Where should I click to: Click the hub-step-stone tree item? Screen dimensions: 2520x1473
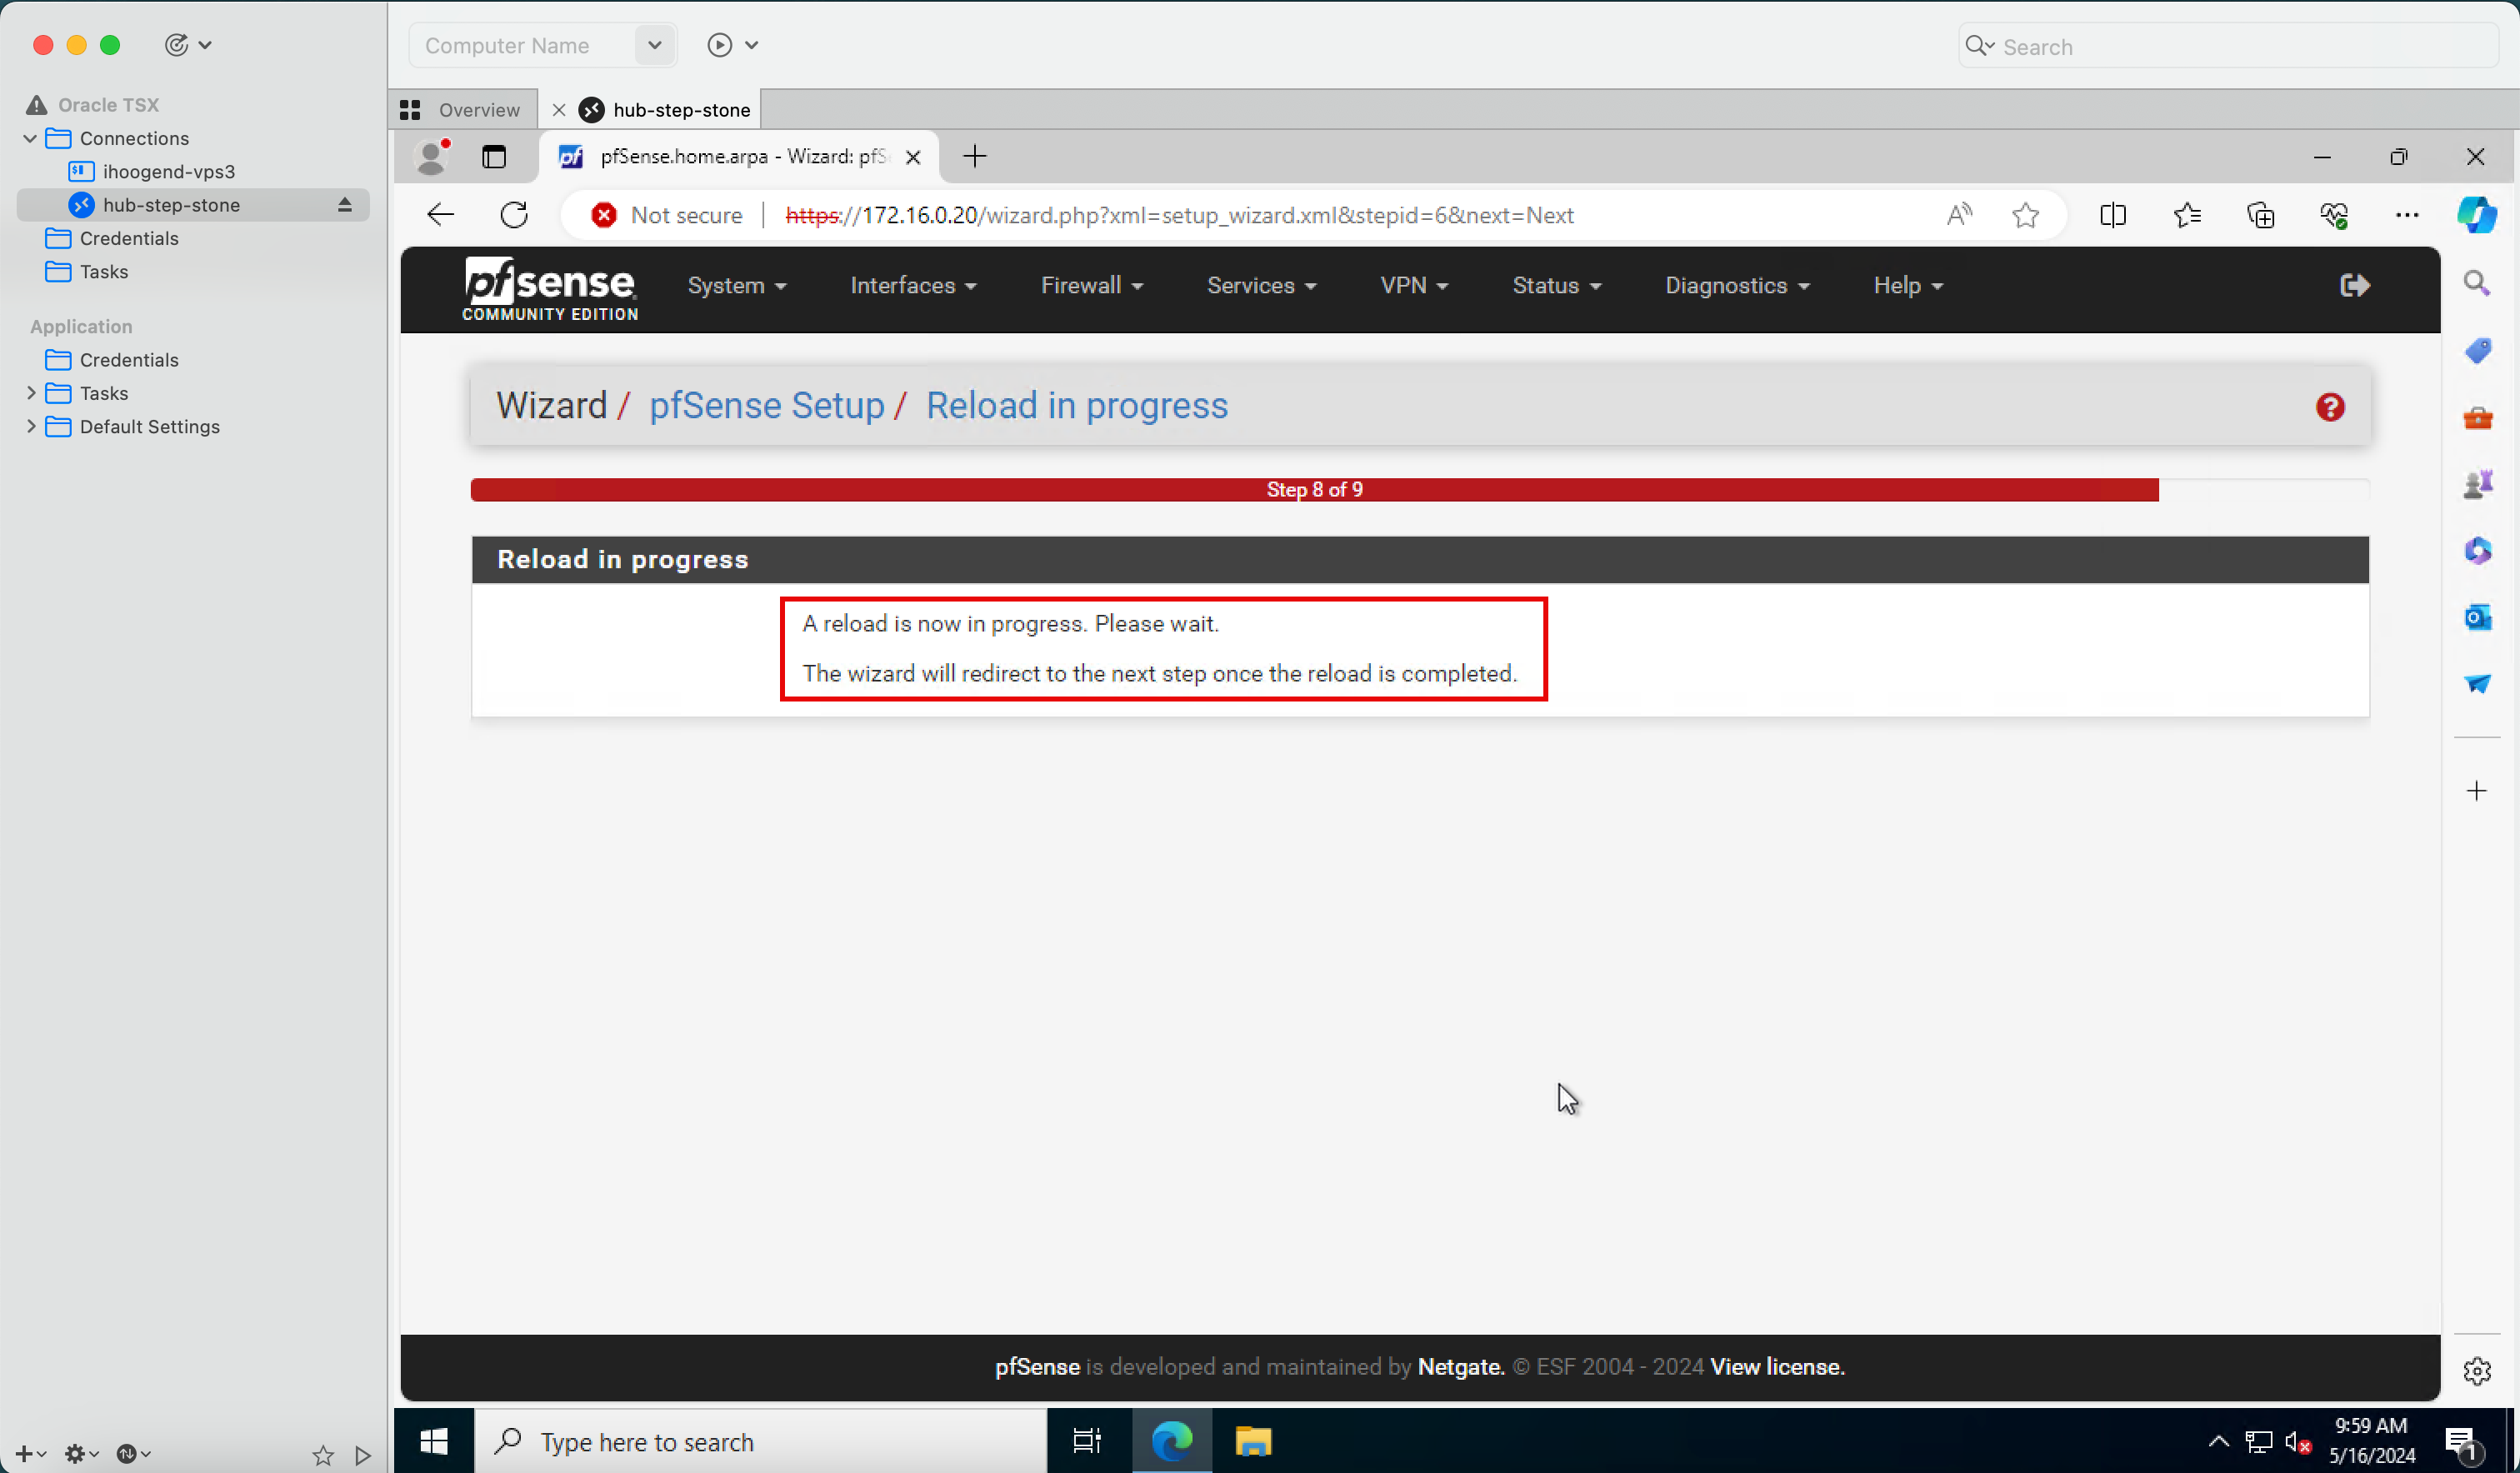point(170,203)
